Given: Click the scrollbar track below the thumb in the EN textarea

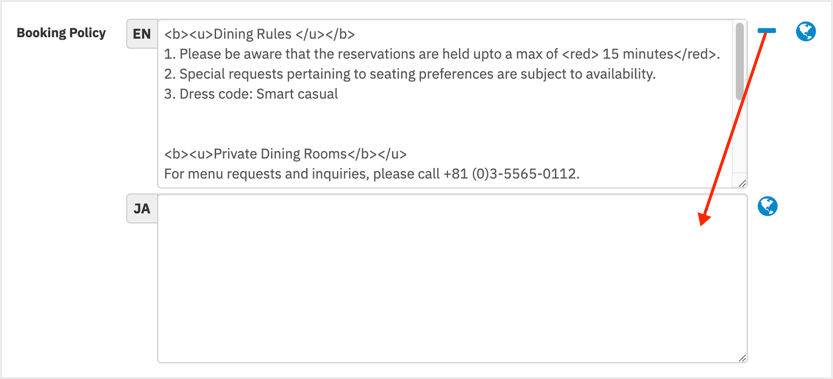Looking at the screenshot, I should point(740,138).
